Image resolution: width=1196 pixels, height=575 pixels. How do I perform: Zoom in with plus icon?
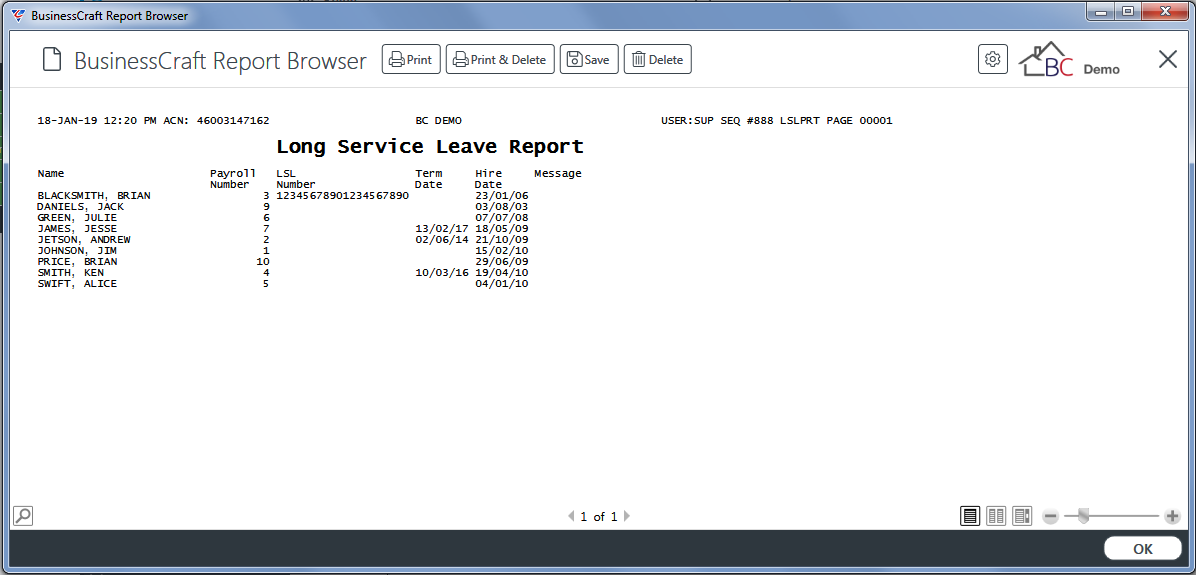pos(1172,517)
